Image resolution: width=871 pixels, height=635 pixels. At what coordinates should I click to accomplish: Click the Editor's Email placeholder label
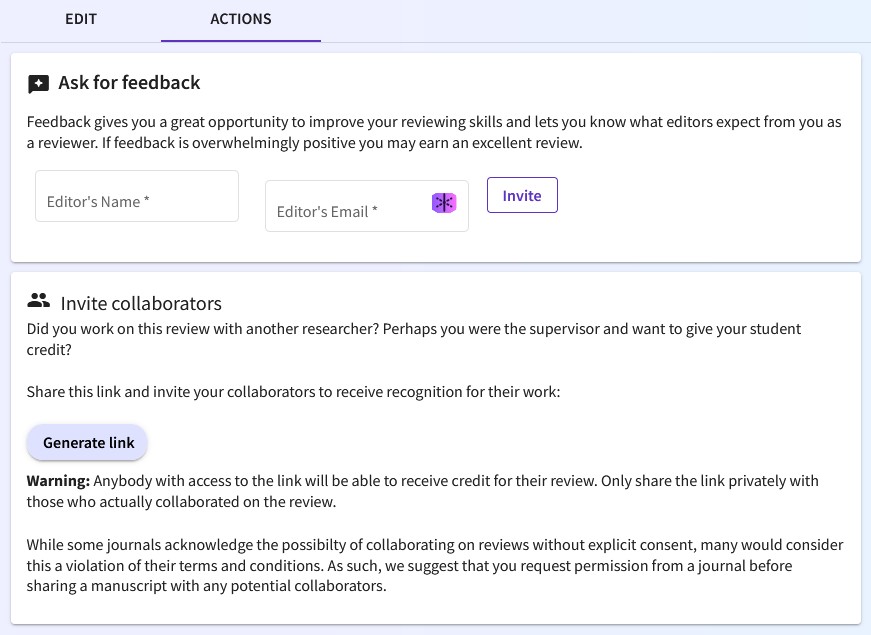point(327,212)
